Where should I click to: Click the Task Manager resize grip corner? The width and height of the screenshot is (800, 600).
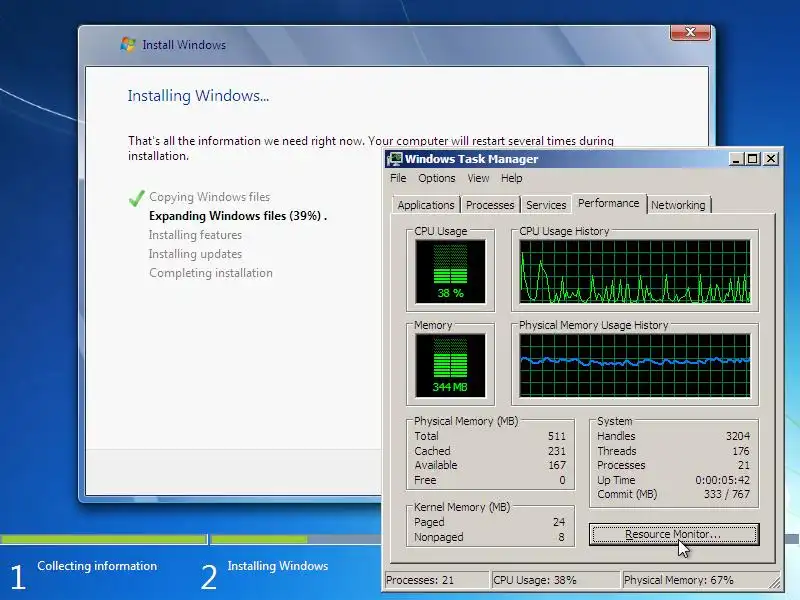tap(774, 582)
